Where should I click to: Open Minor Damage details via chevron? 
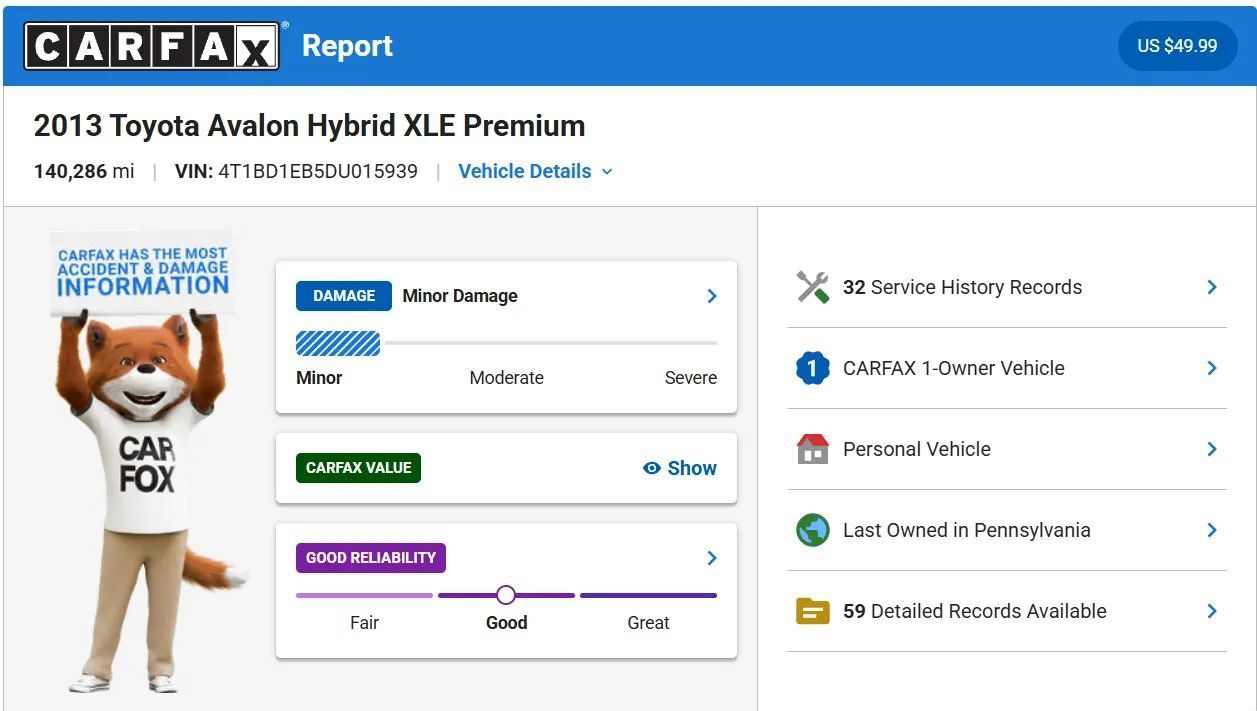(x=712, y=296)
